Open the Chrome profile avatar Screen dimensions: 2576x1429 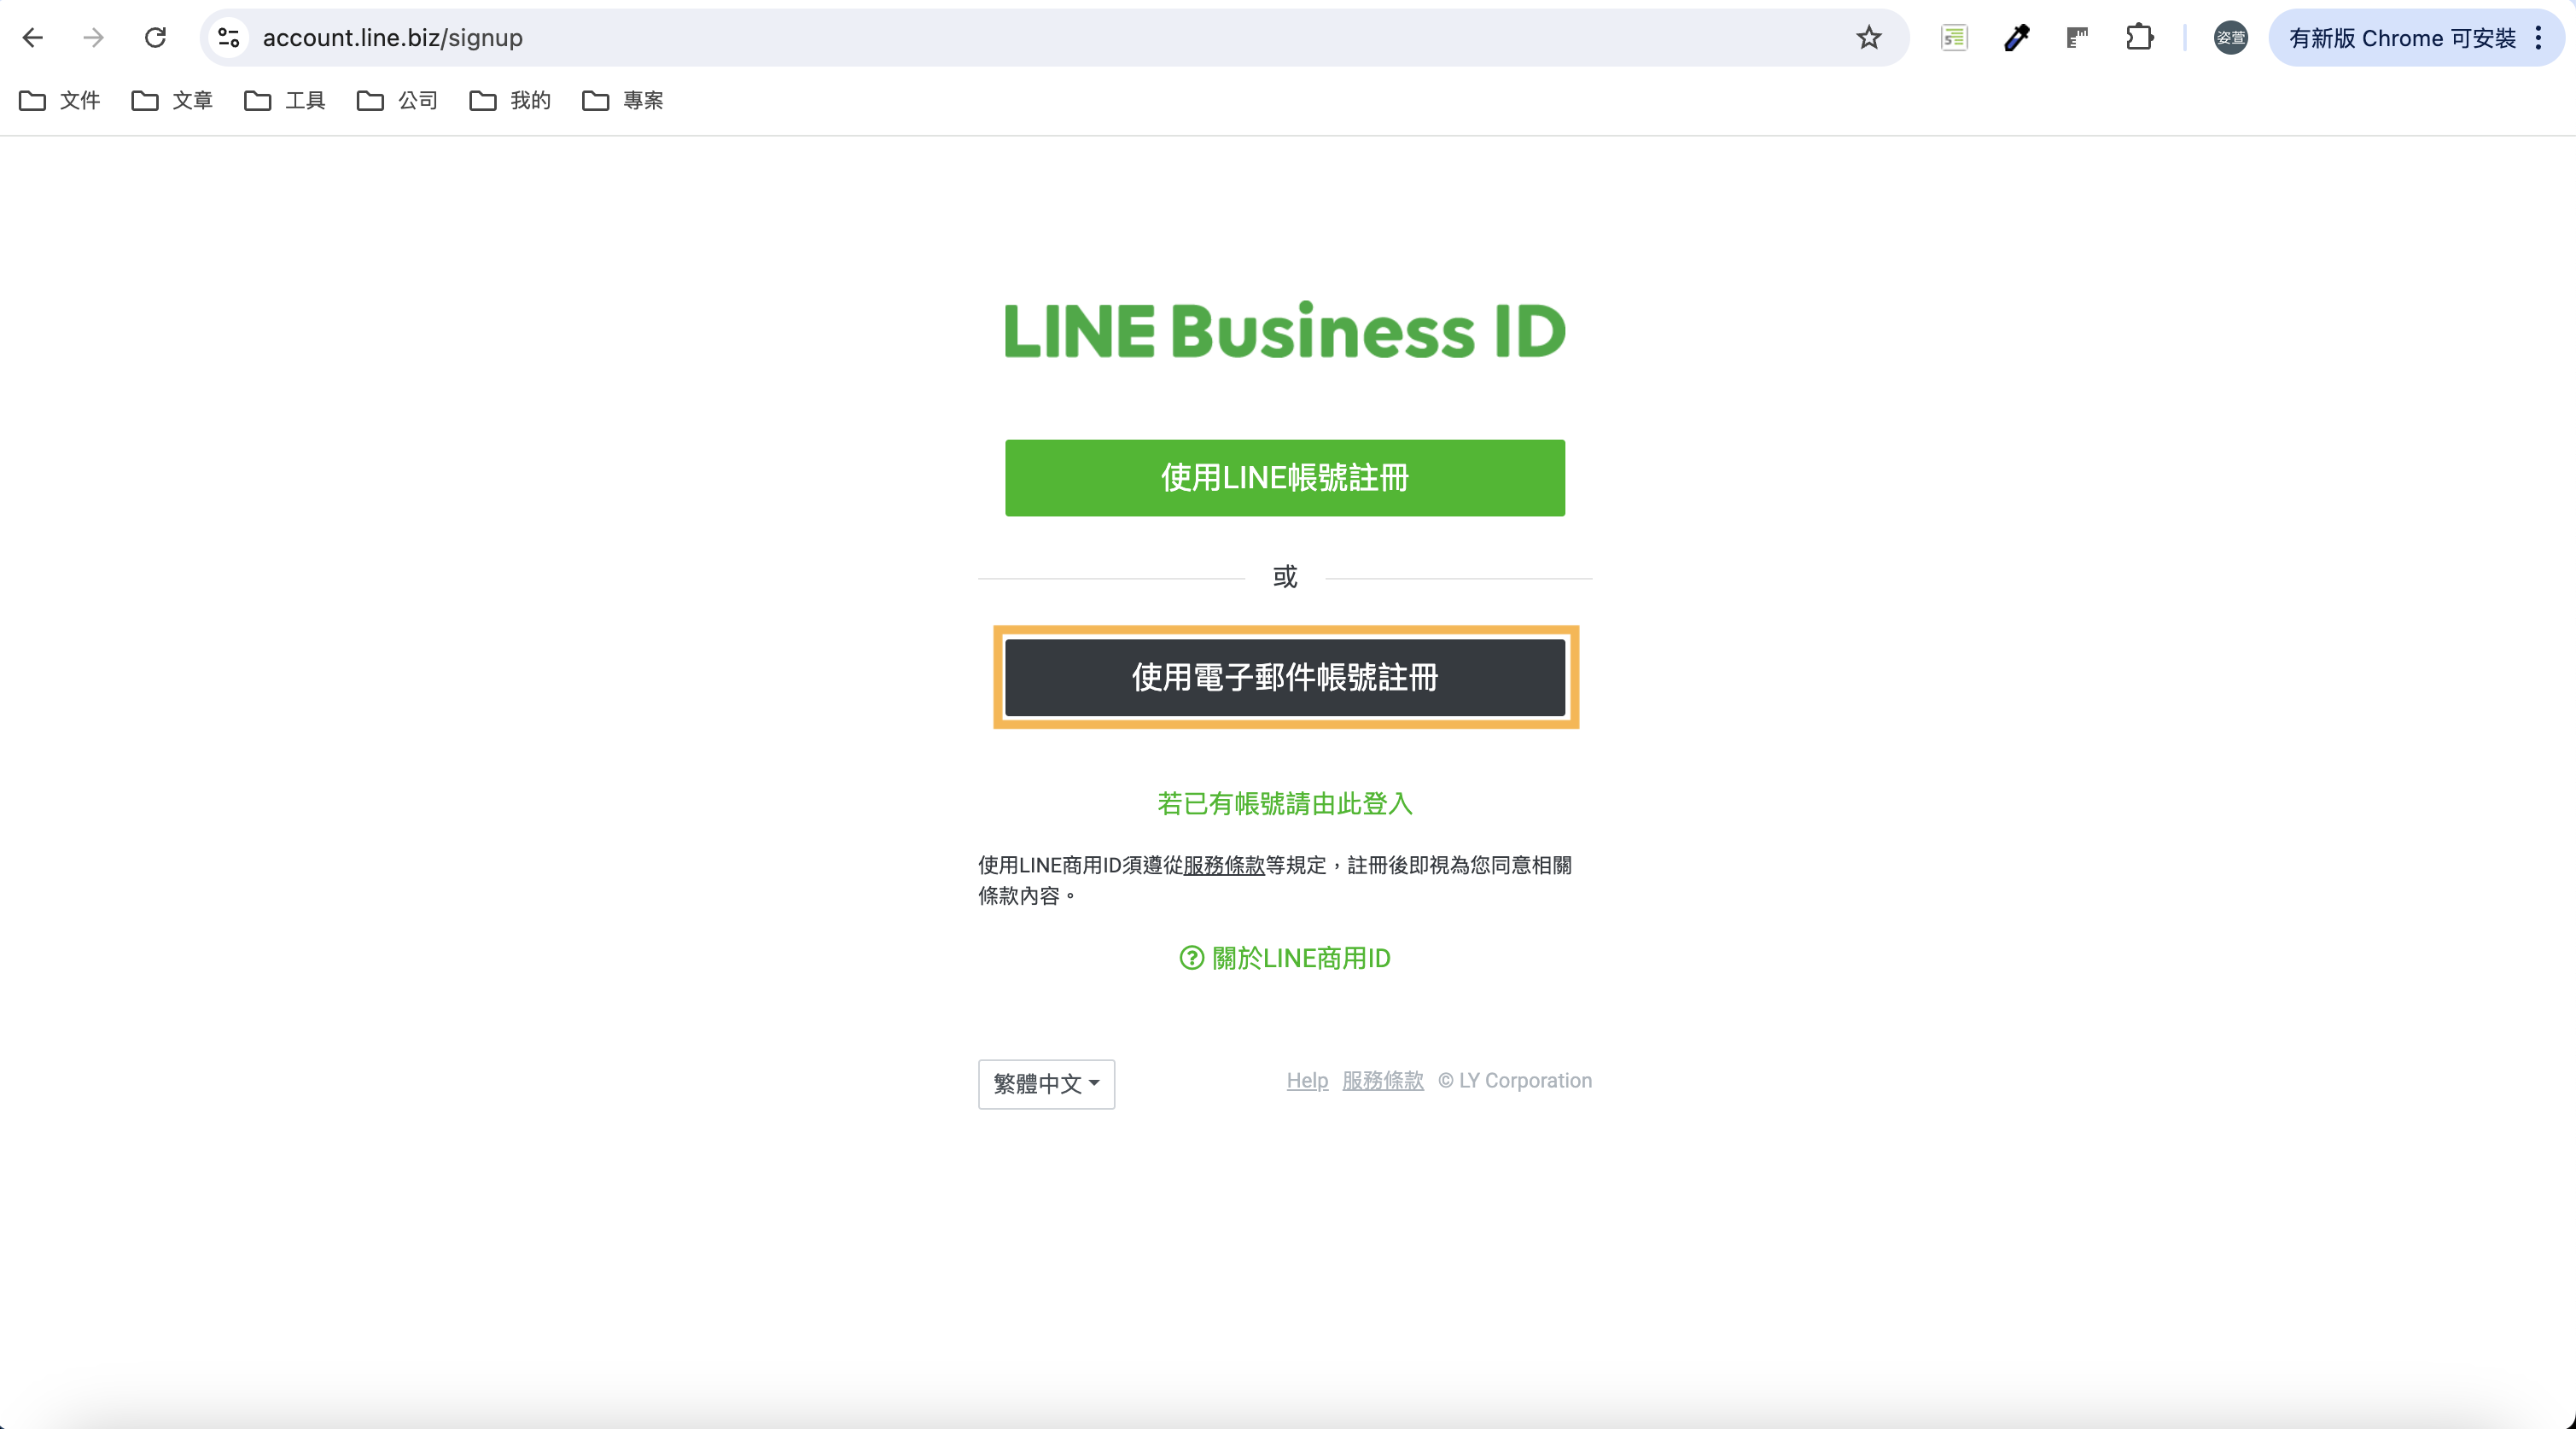[2230, 38]
